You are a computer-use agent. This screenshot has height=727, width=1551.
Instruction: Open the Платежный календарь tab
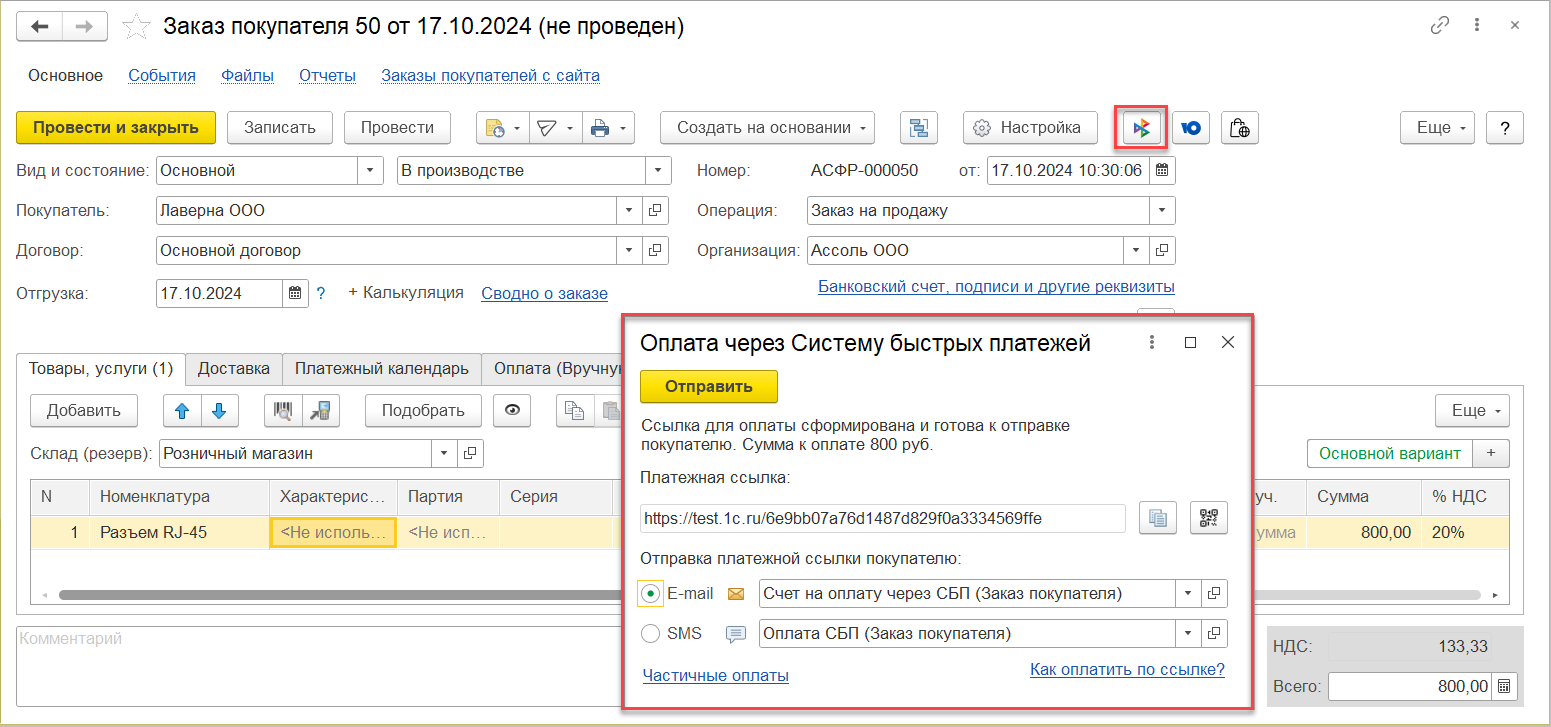381,368
